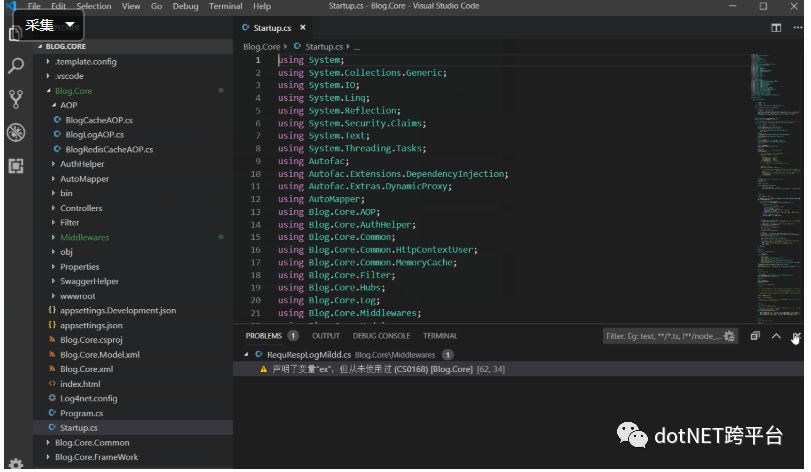
Task: Click the C# file icon beside BlogCacheAOP.cs
Action: [x=57, y=120]
